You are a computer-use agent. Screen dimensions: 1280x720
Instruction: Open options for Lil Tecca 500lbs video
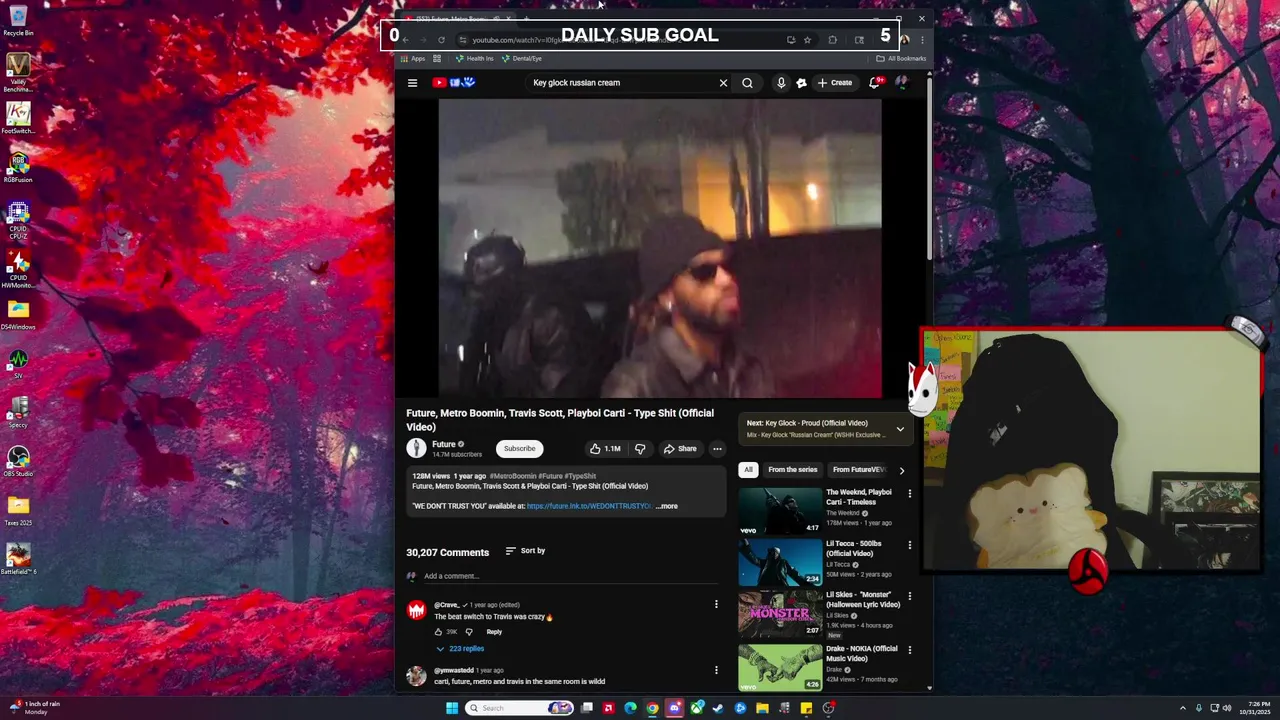click(x=909, y=546)
